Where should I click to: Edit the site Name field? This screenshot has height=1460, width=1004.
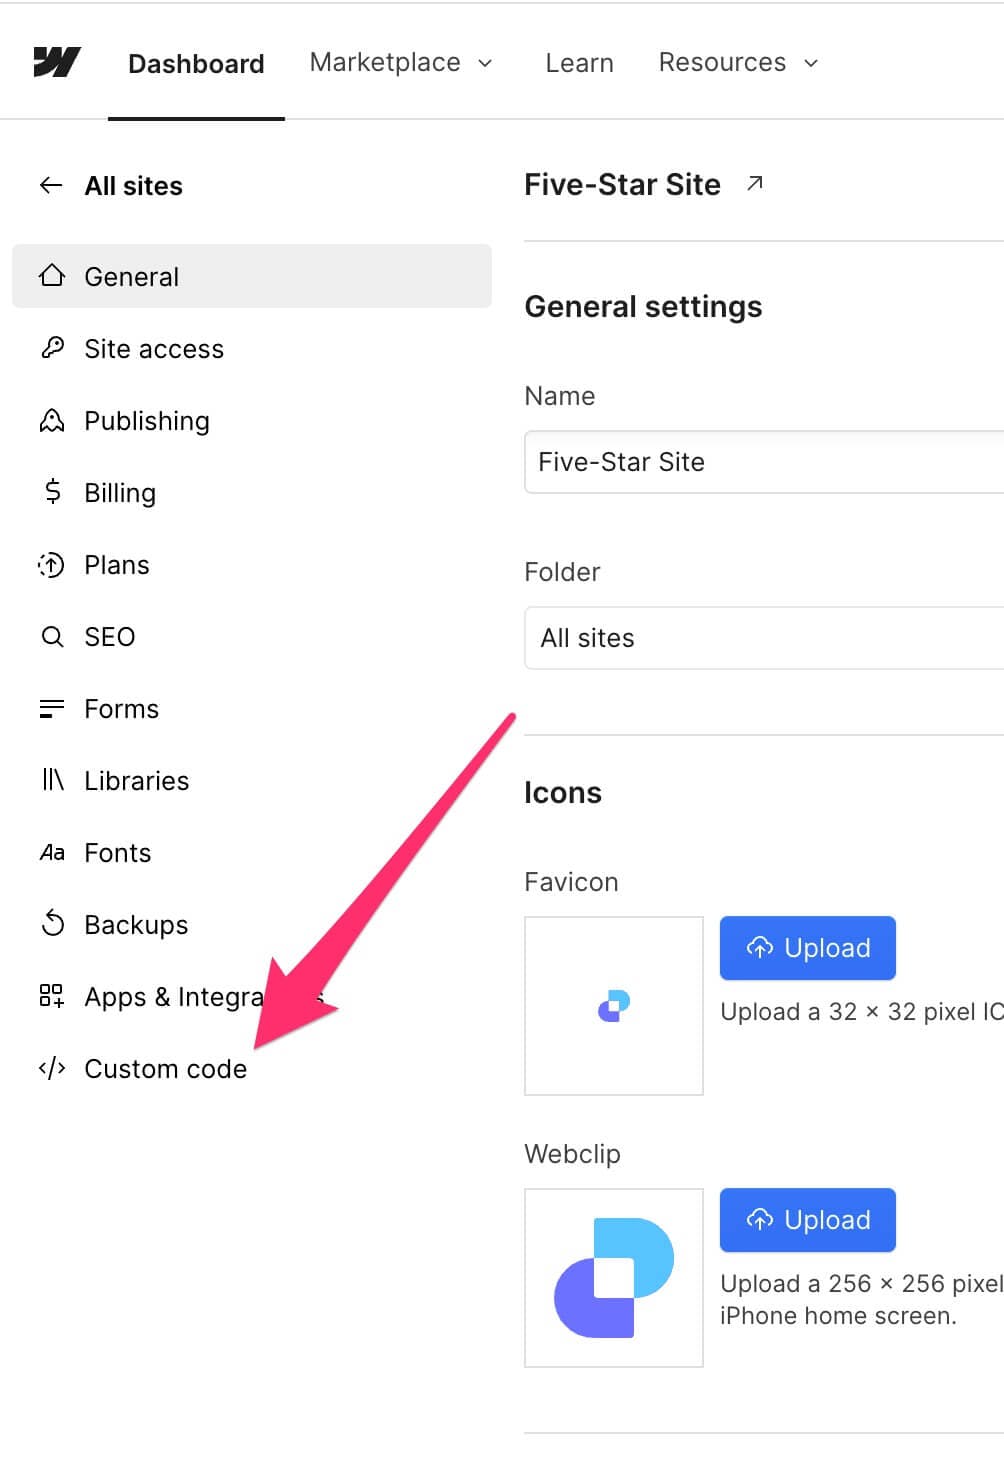(x=764, y=462)
